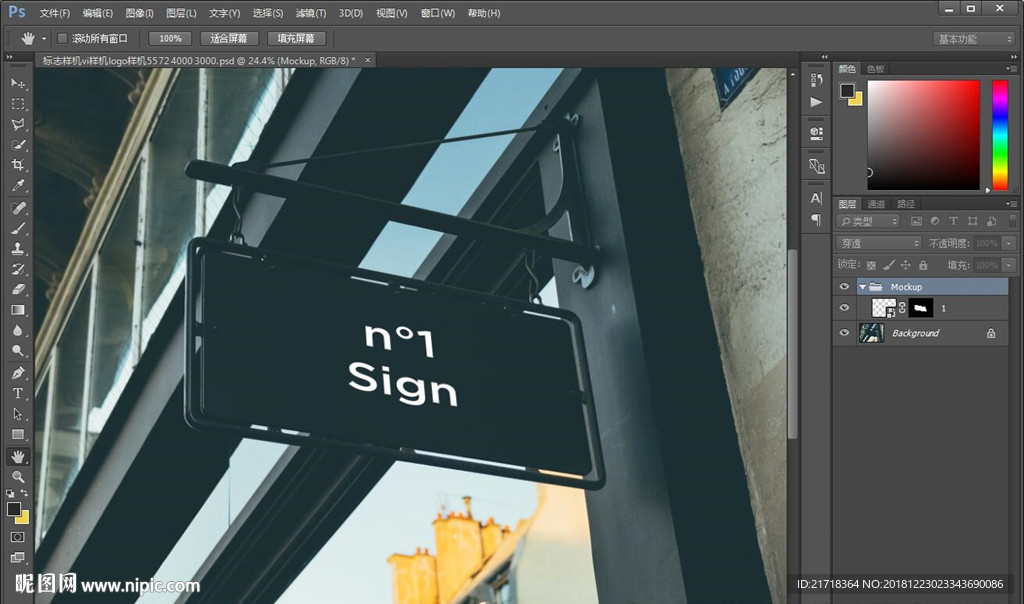Open the 3D panel icon
1024x604 pixels.
816,133
